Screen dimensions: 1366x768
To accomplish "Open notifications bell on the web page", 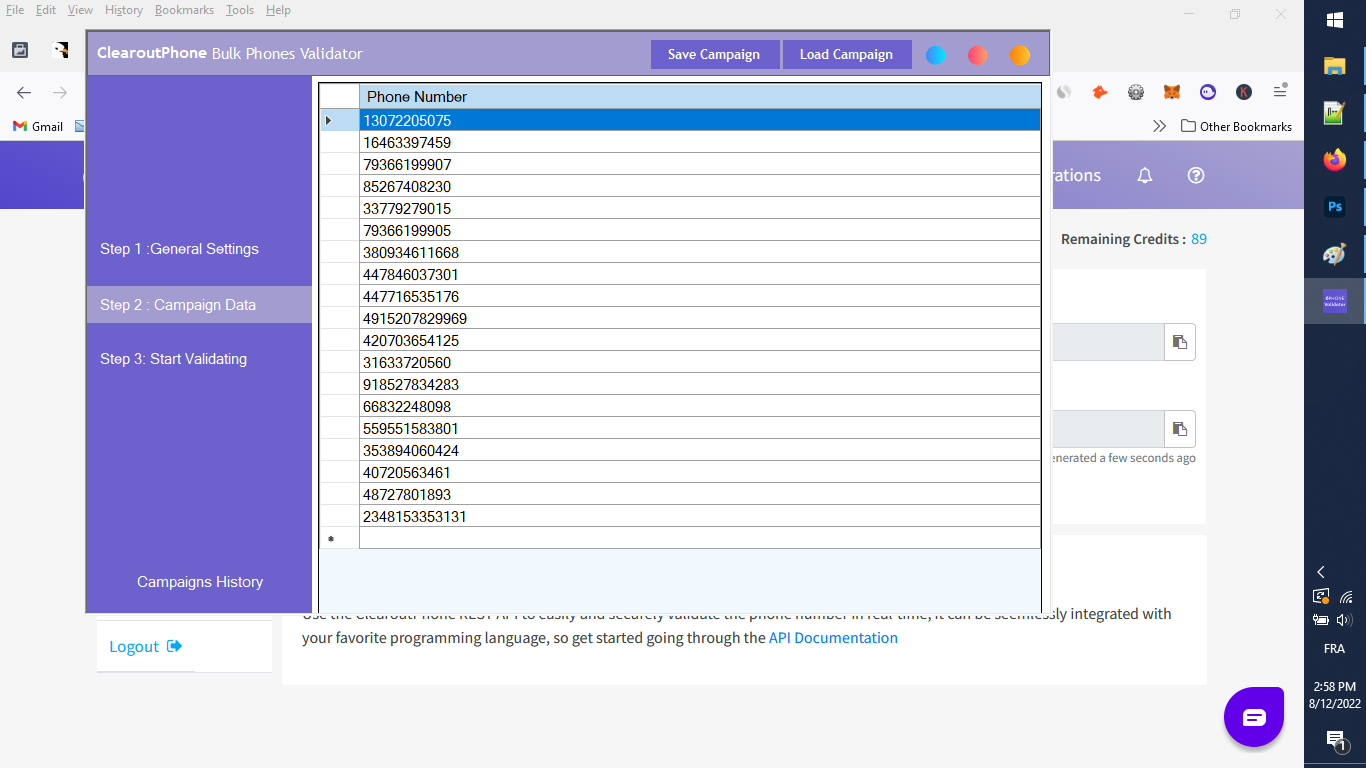I will [1145, 175].
